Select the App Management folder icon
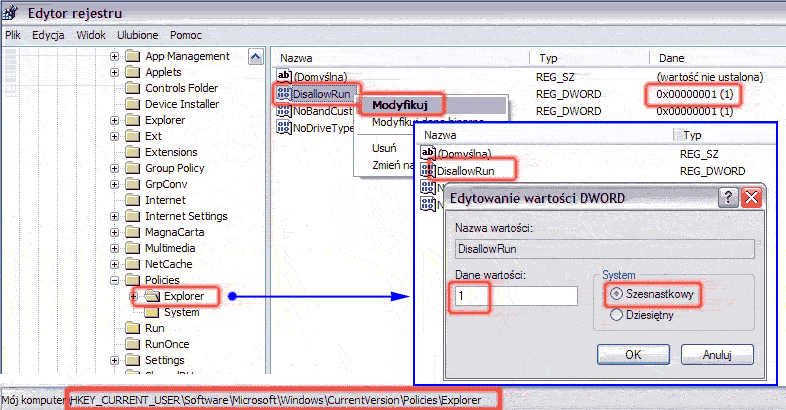 pyautogui.click(x=131, y=56)
